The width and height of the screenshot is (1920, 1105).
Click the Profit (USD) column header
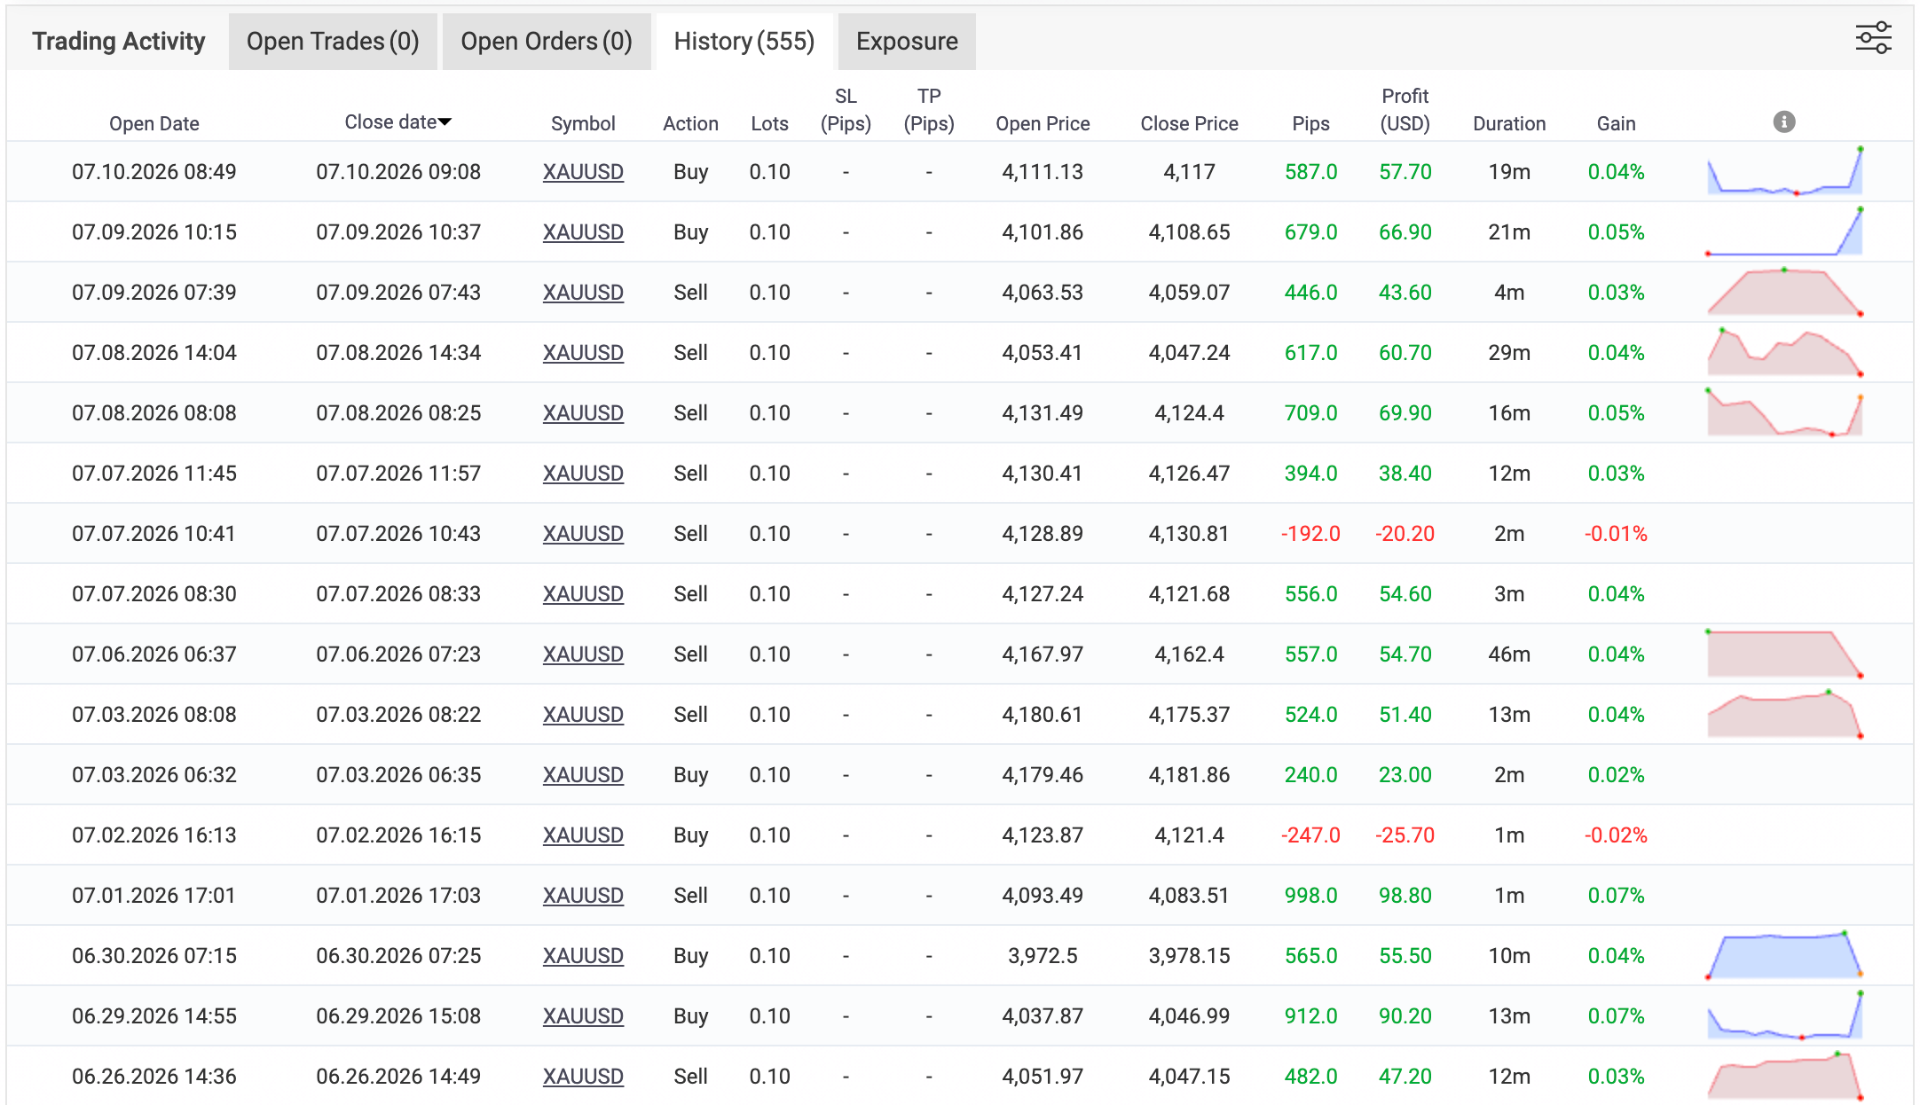[x=1405, y=110]
